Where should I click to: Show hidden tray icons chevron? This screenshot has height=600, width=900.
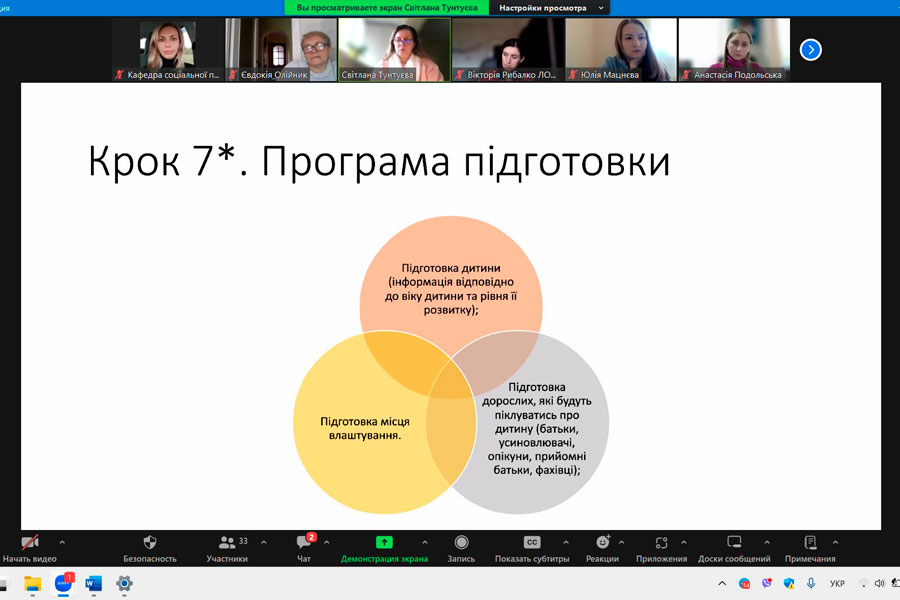point(722,583)
